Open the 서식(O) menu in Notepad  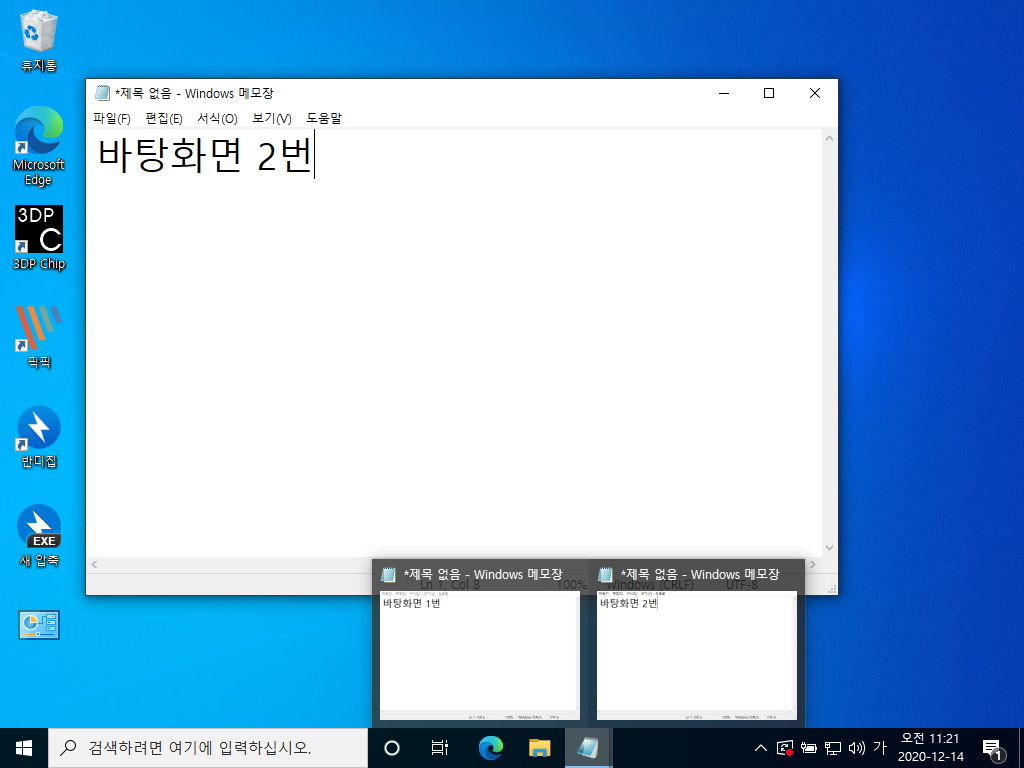coord(217,118)
